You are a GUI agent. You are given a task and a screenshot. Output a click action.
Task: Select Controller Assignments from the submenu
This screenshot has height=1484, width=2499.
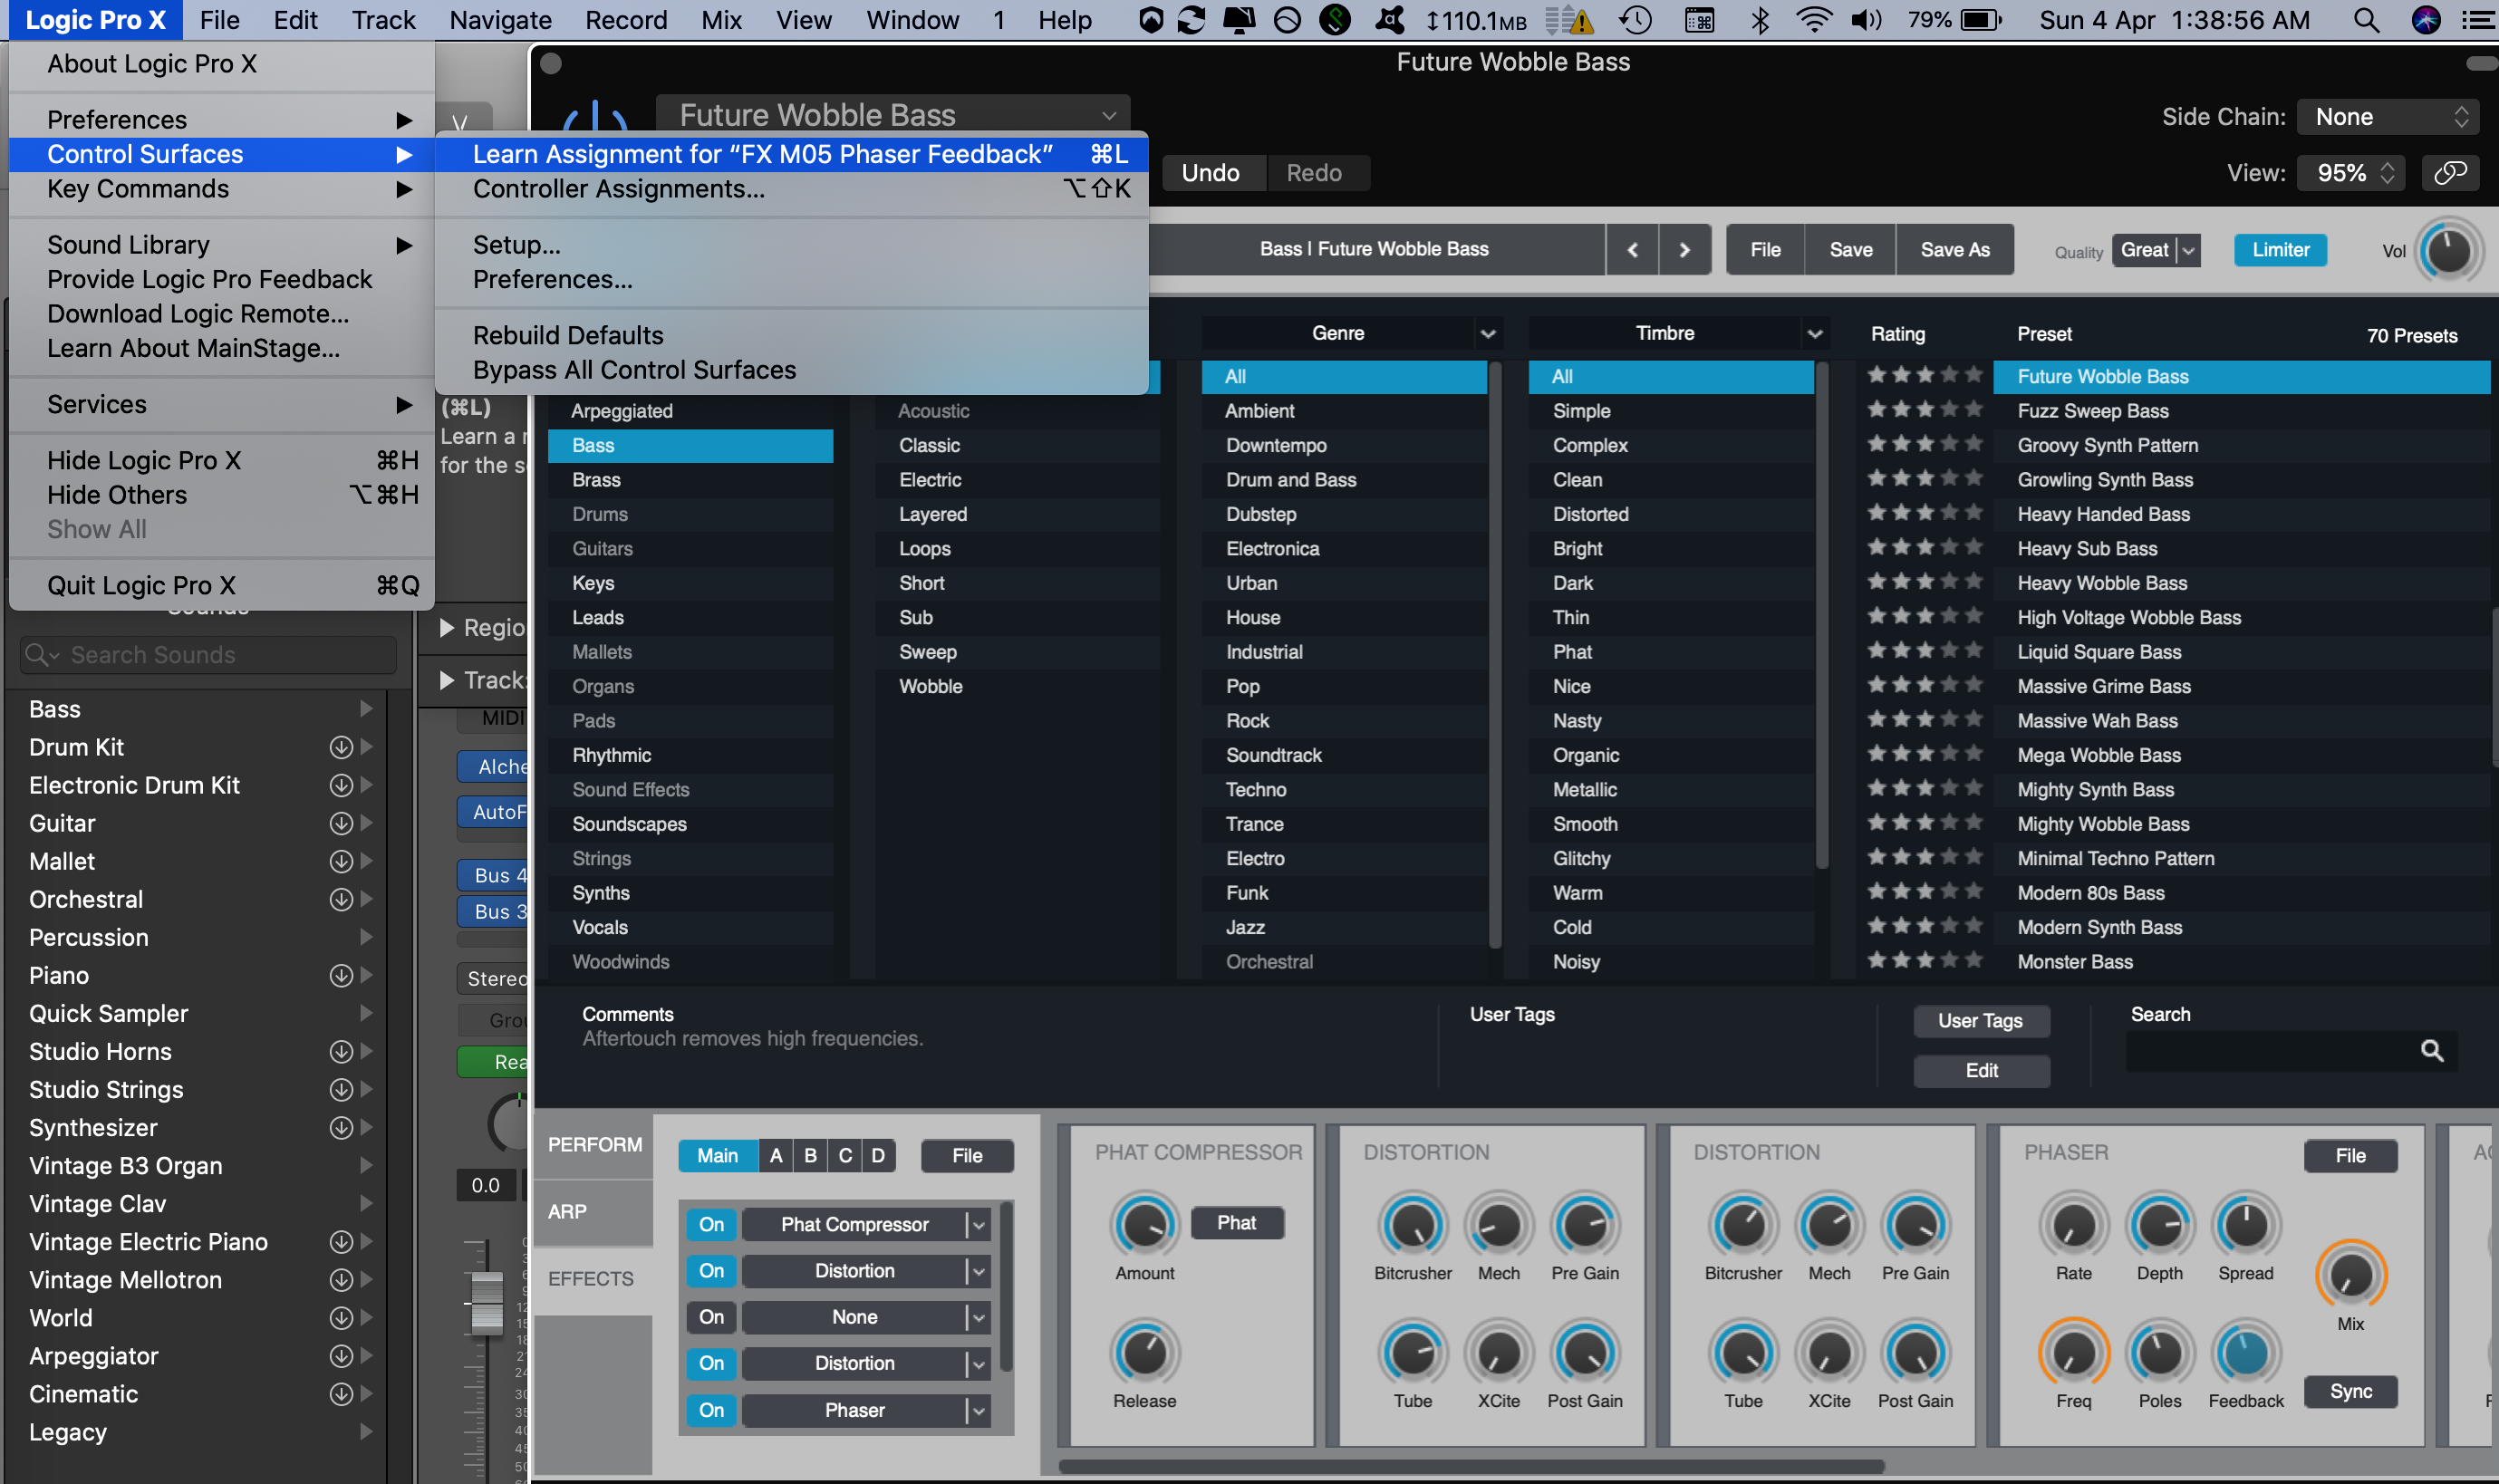pyautogui.click(x=618, y=188)
